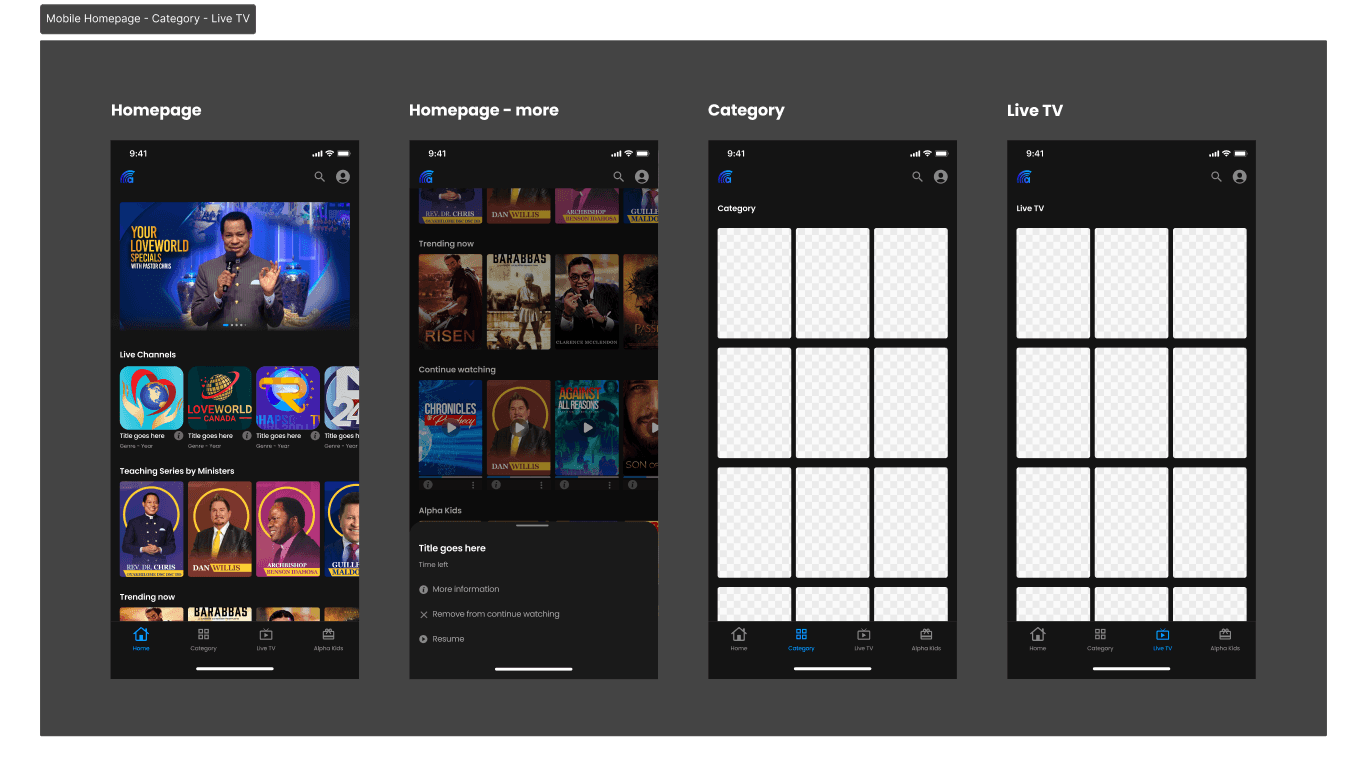Select Home tab on the Category screen
Screen dimensions: 1367x777
point(739,639)
